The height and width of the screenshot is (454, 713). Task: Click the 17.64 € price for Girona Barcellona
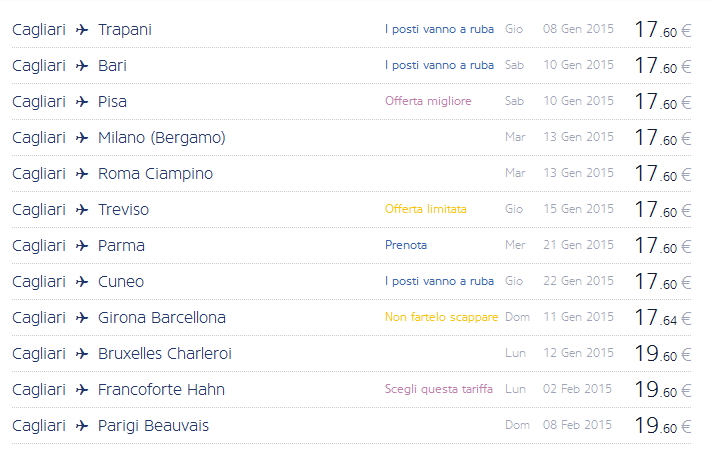[x=663, y=318]
